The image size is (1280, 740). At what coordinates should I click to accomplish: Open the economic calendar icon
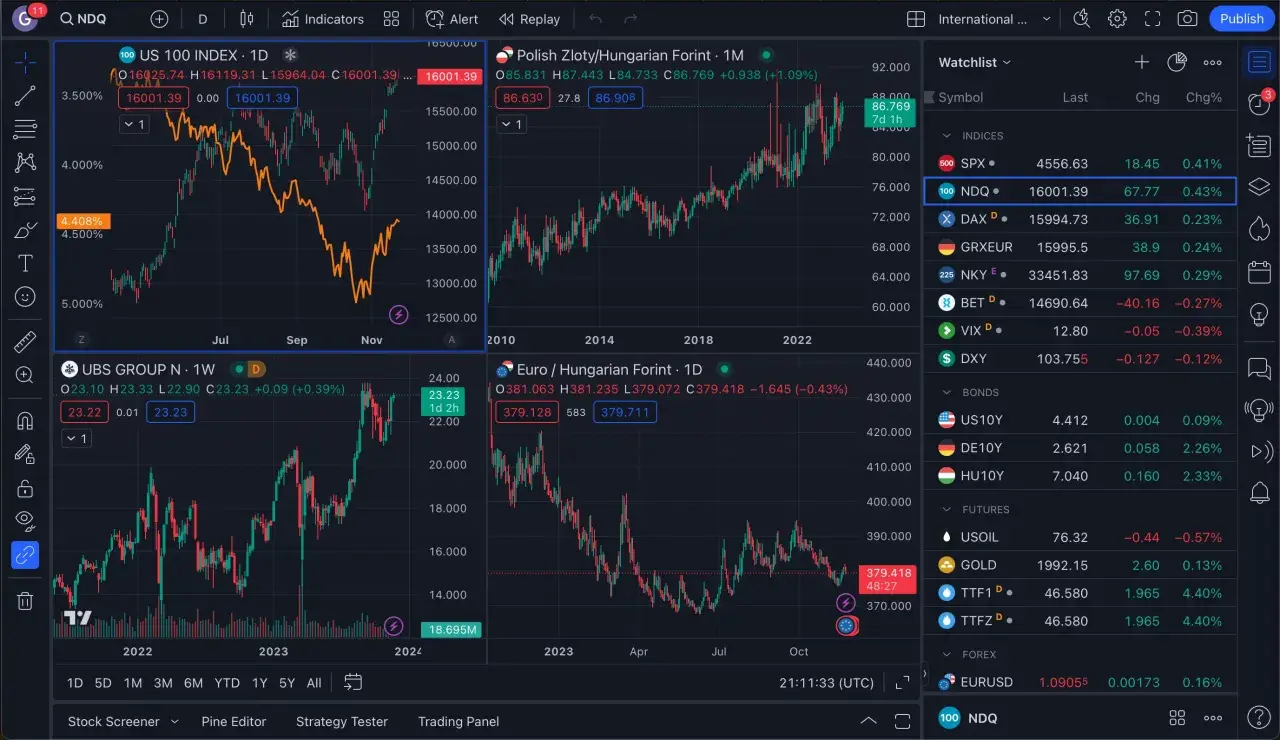(1259, 272)
